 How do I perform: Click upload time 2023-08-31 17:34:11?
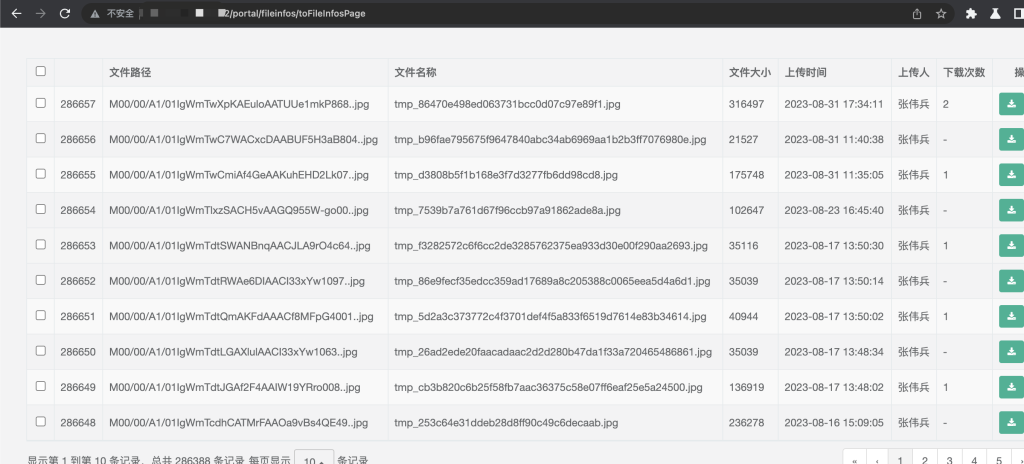click(834, 104)
